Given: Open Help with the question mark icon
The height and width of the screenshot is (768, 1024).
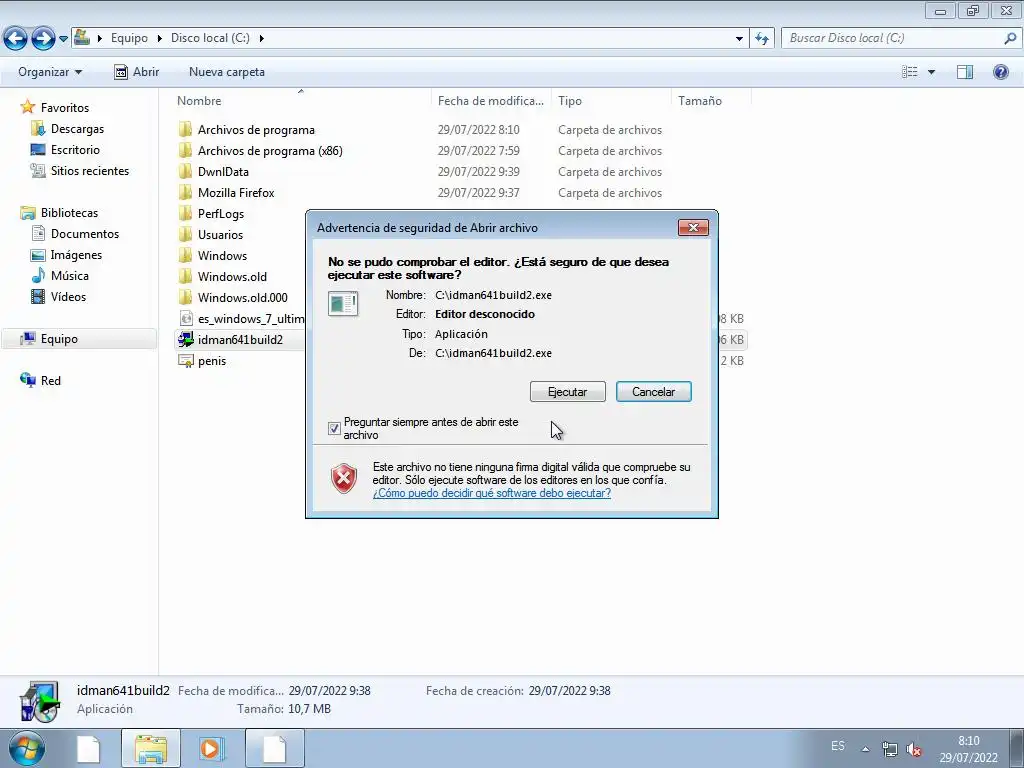Looking at the screenshot, I should pyautogui.click(x=1000, y=72).
